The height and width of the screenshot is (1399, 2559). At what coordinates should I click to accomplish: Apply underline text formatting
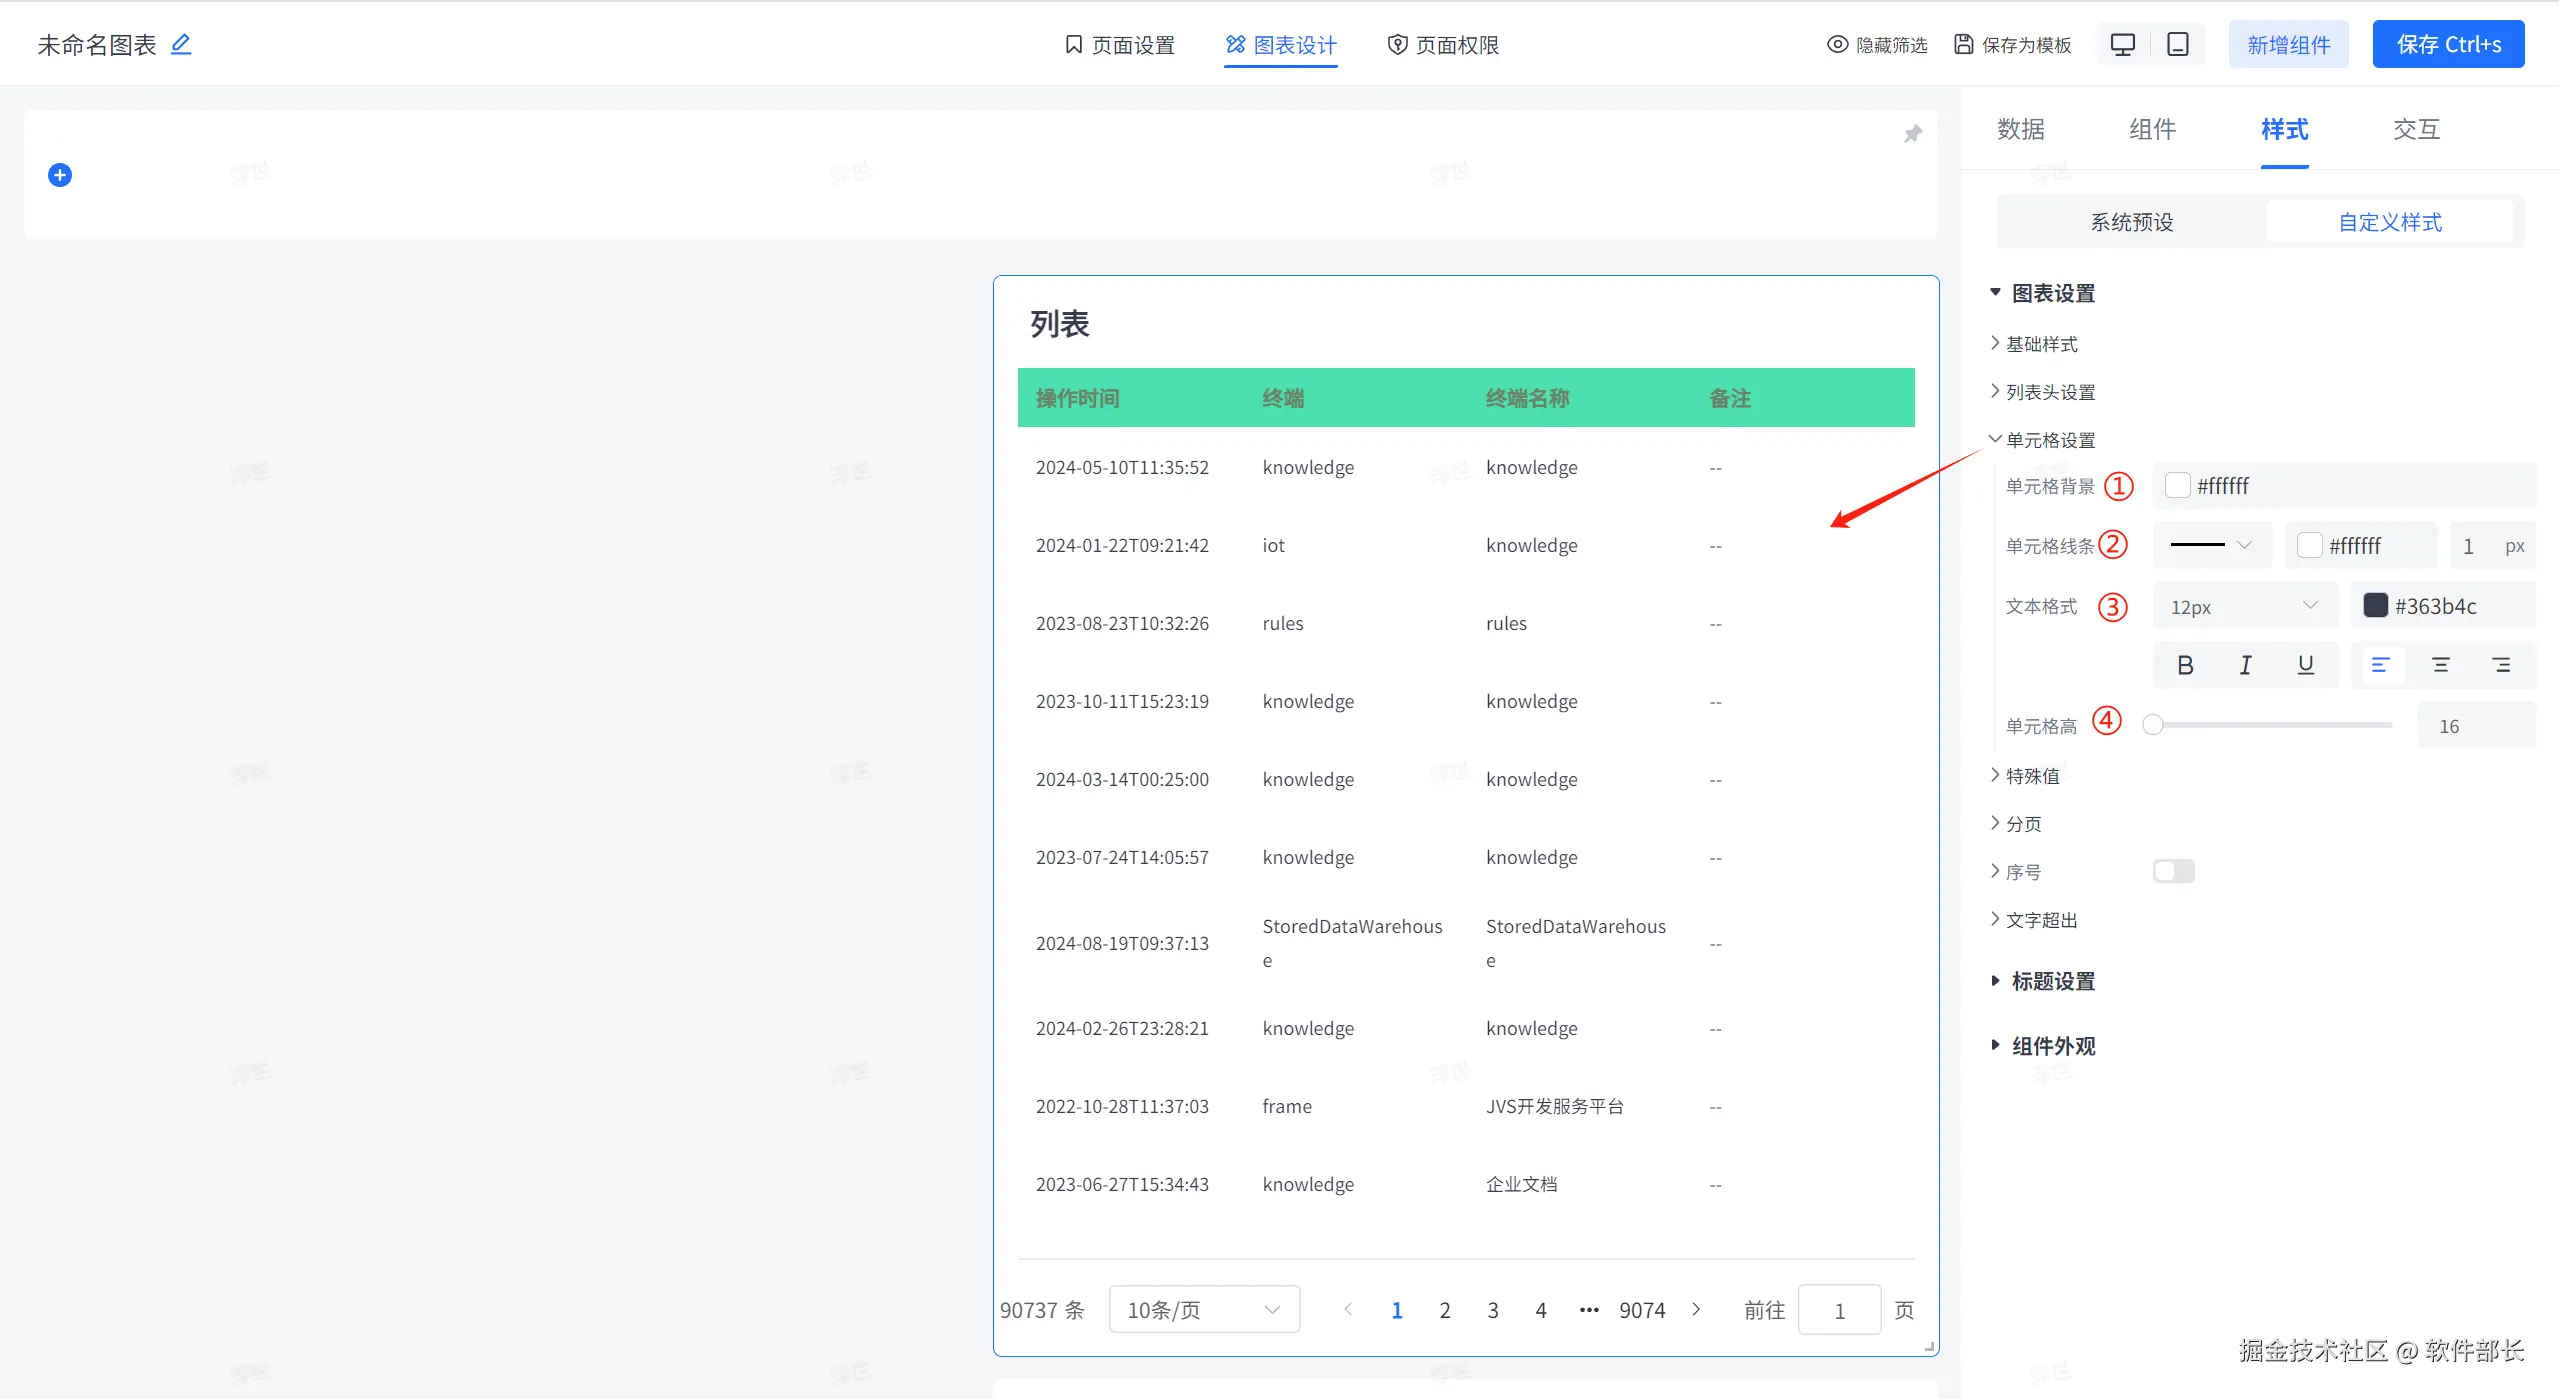[2305, 665]
